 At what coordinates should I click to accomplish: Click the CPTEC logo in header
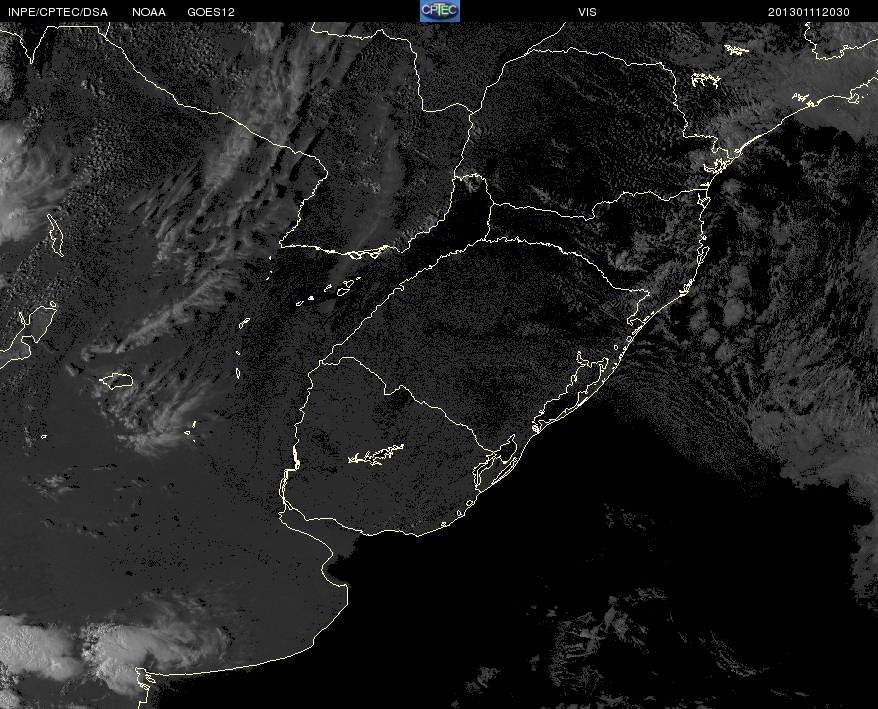439,11
